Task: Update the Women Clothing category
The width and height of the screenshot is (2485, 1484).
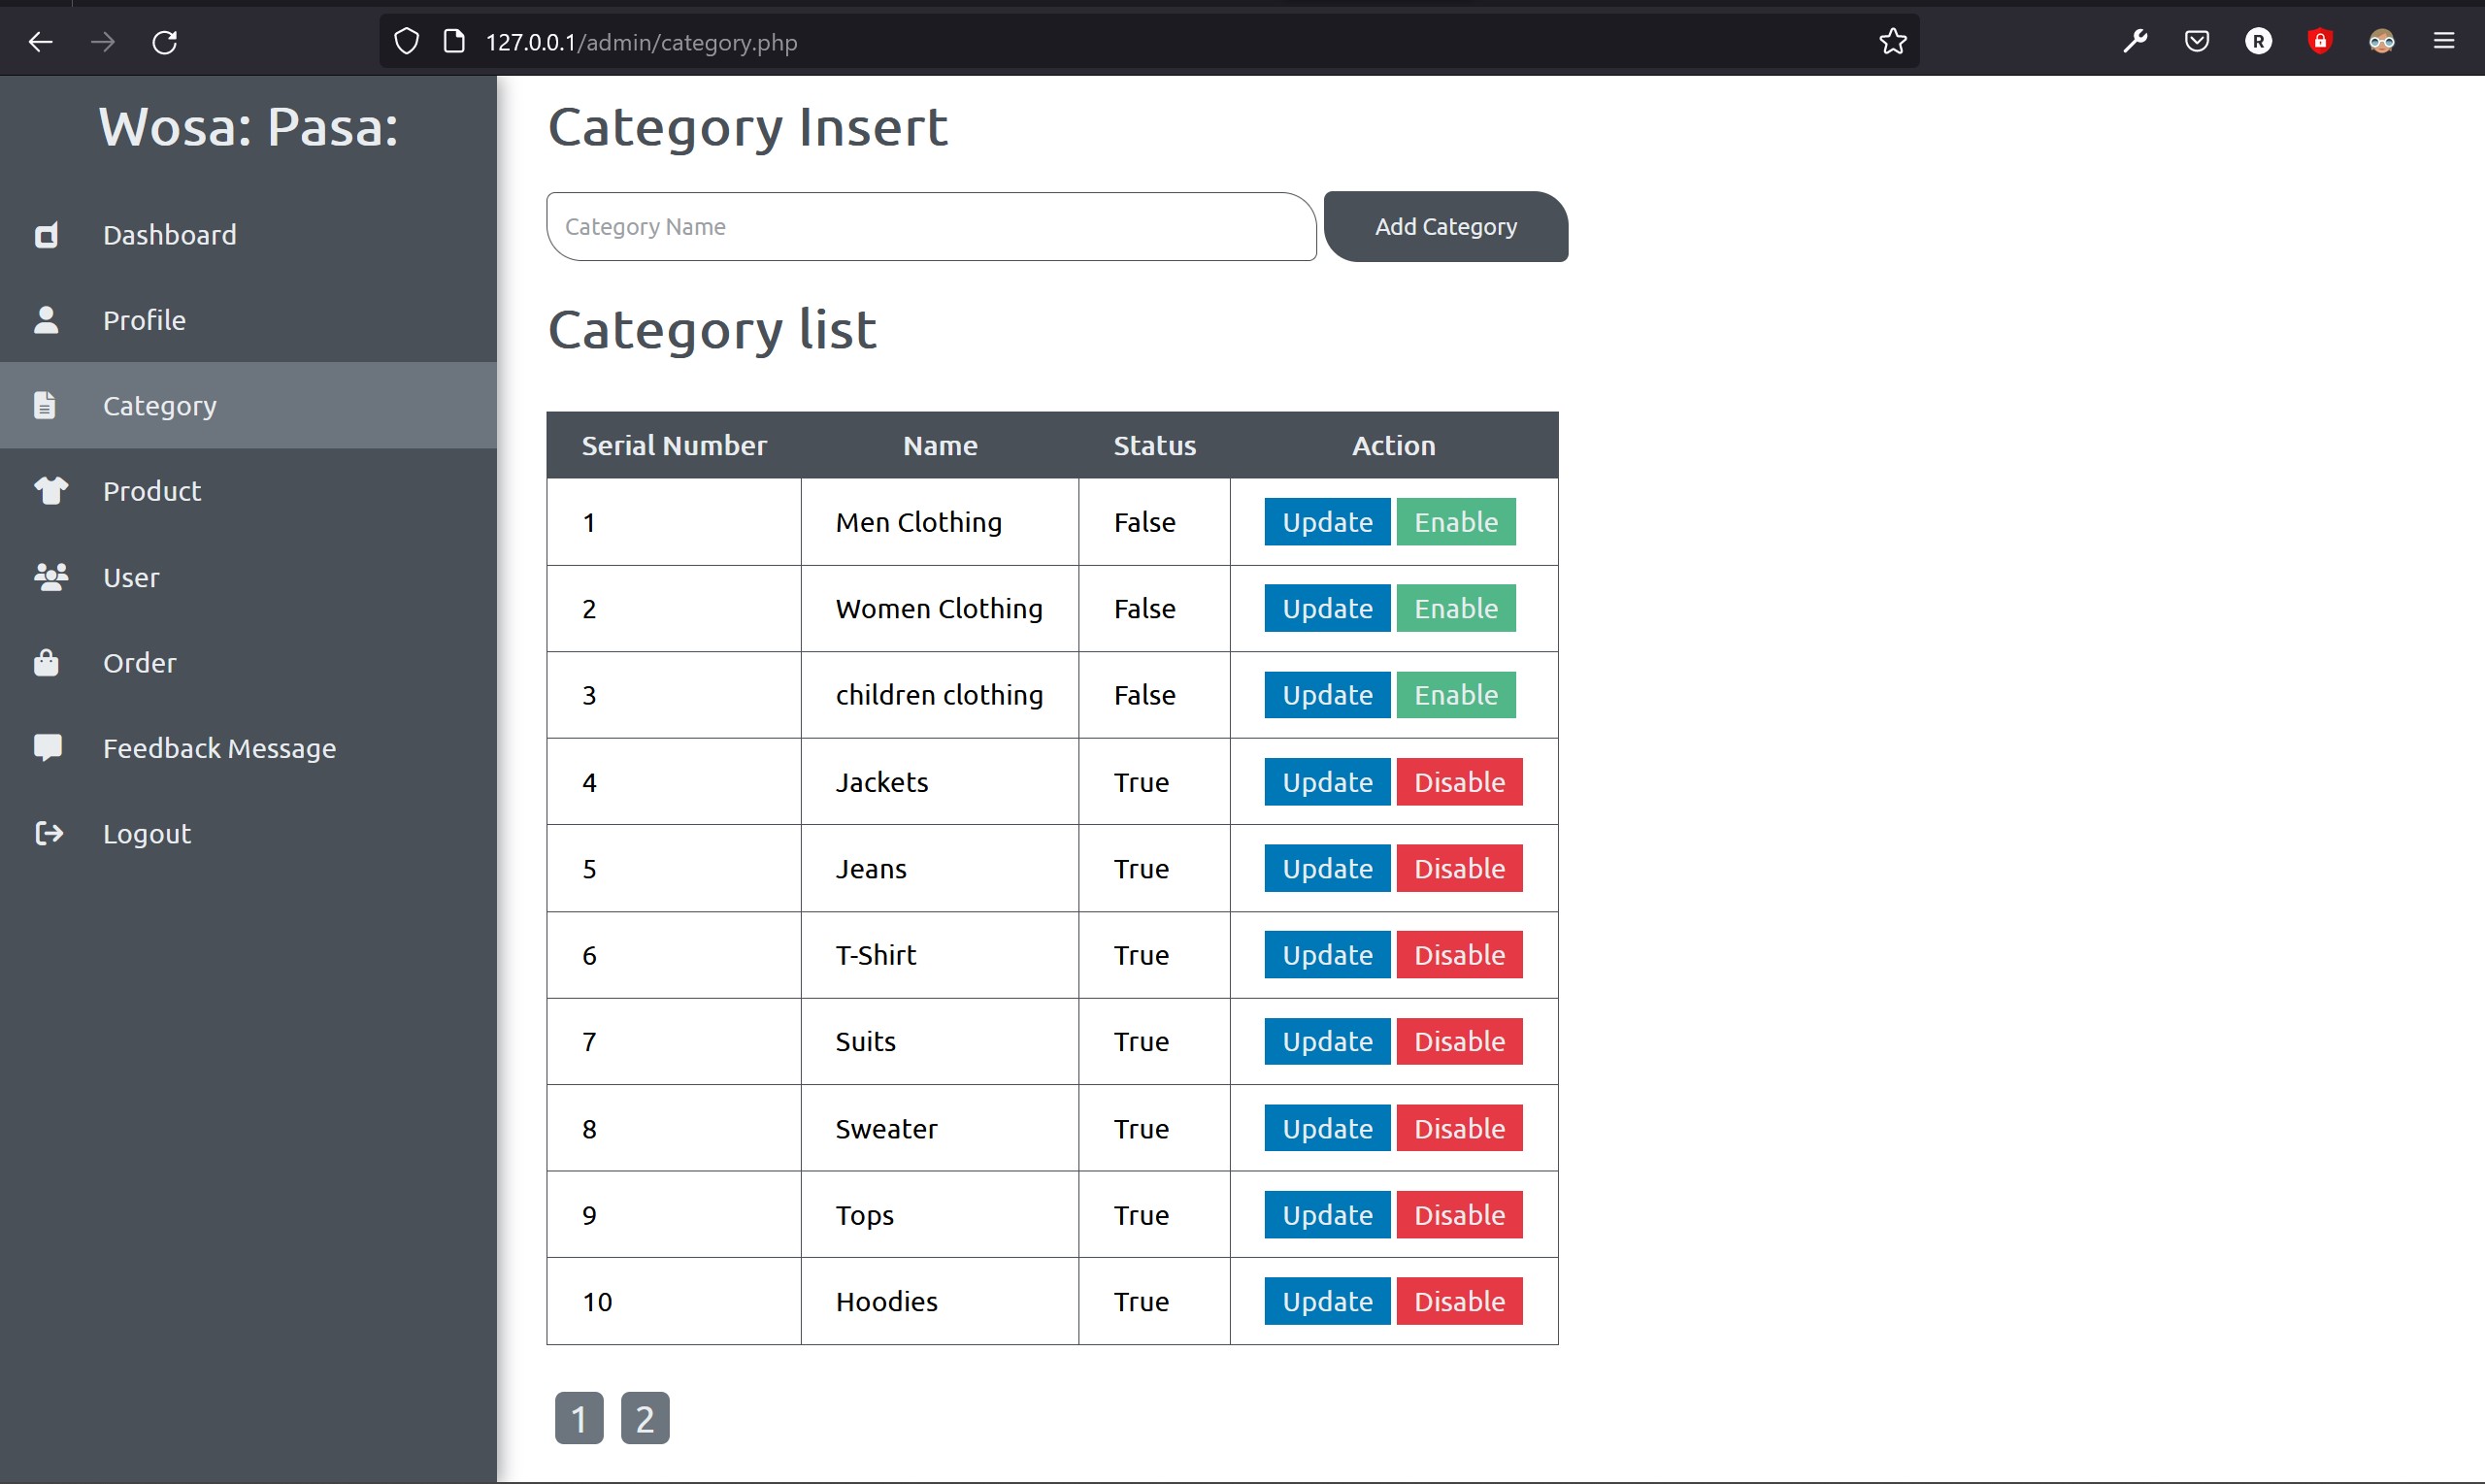Action: tap(1326, 609)
